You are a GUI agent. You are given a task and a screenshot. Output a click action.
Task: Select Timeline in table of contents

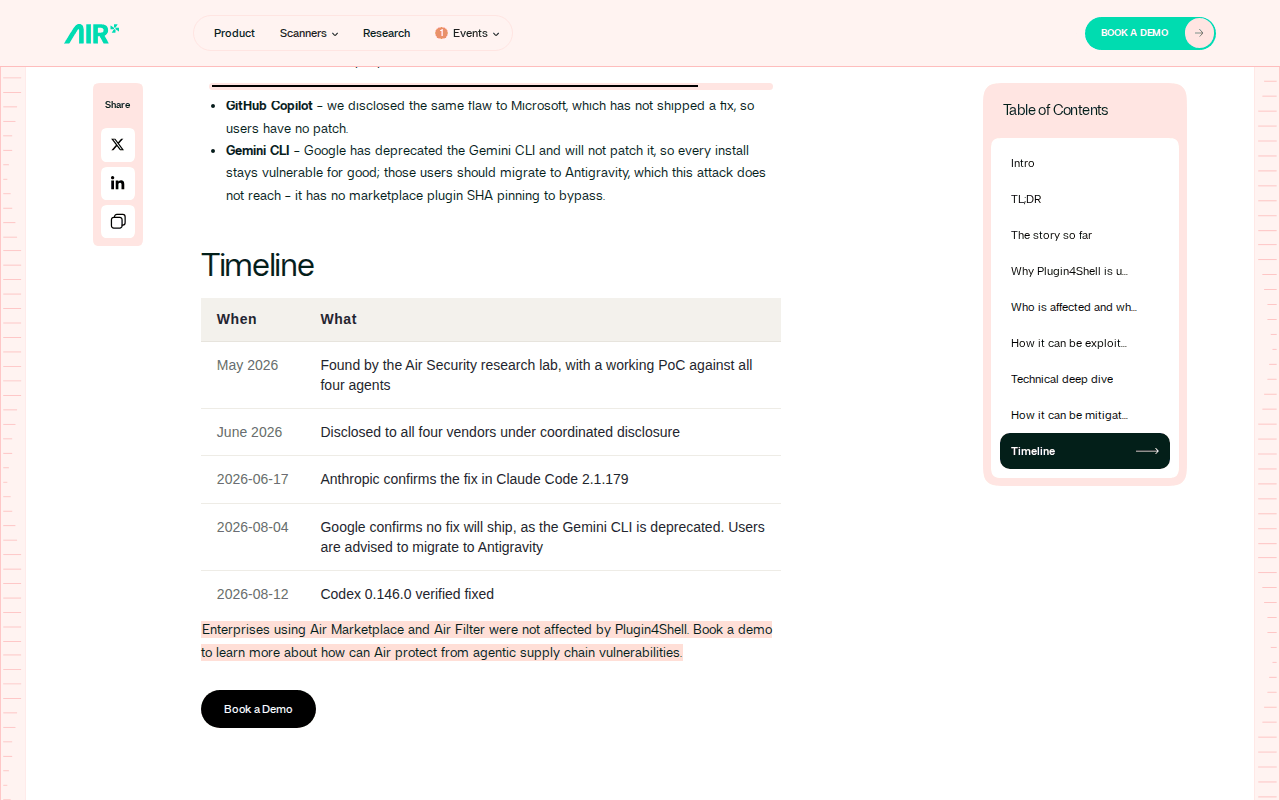1085,451
